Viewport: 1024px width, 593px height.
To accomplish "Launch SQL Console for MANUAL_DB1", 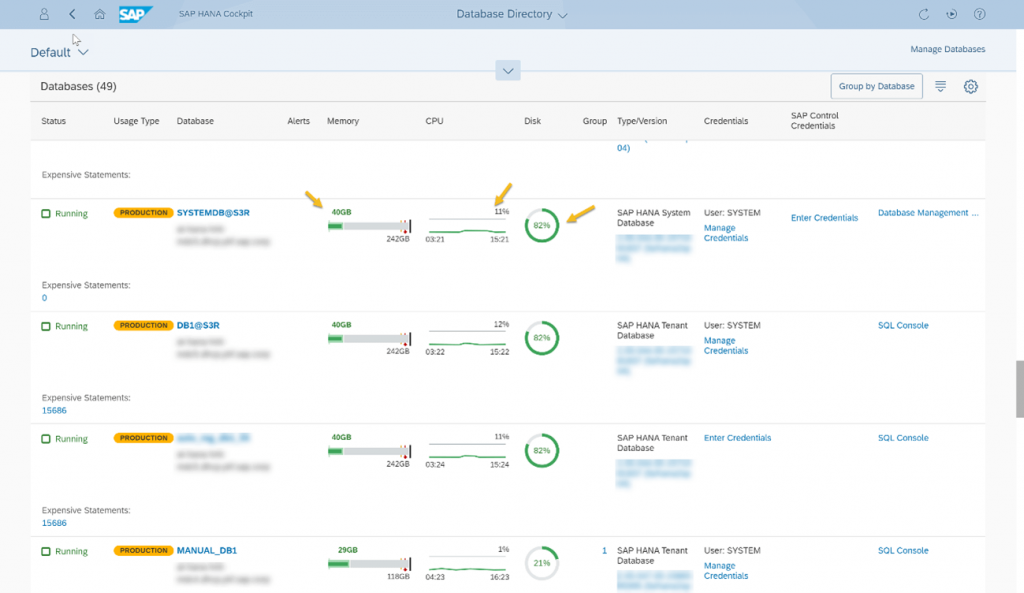I will 903,551.
